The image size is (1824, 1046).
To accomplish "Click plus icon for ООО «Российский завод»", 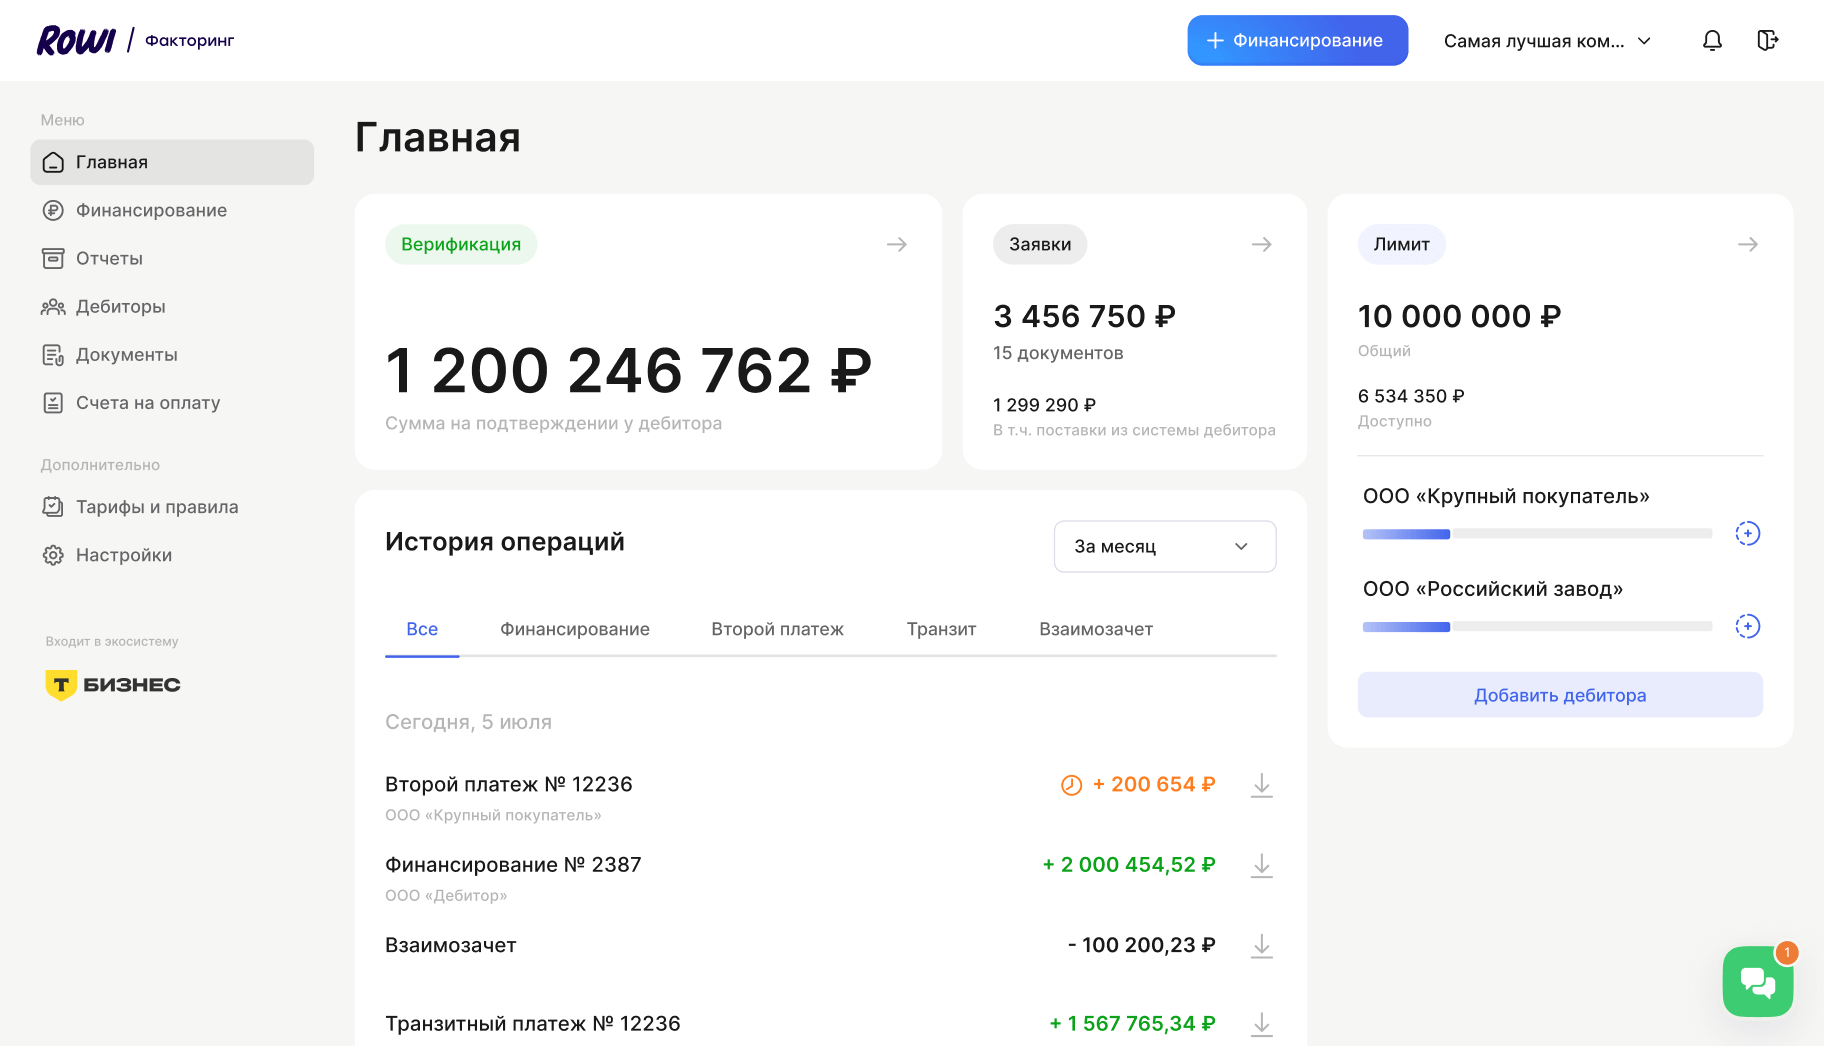I will coord(1747,627).
